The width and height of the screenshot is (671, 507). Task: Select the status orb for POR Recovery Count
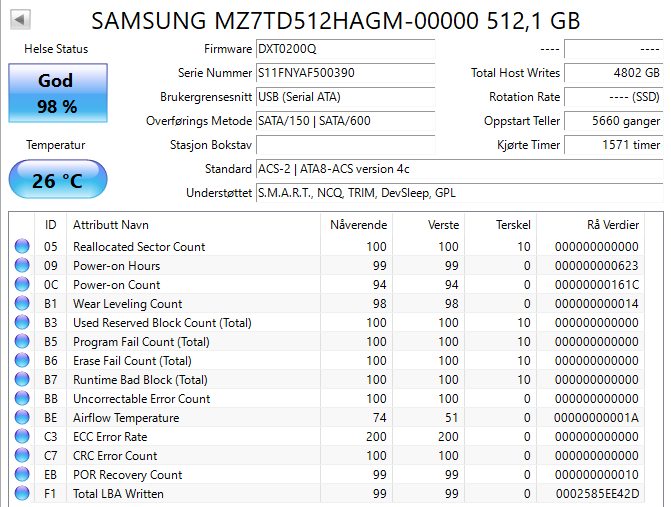[x=22, y=474]
